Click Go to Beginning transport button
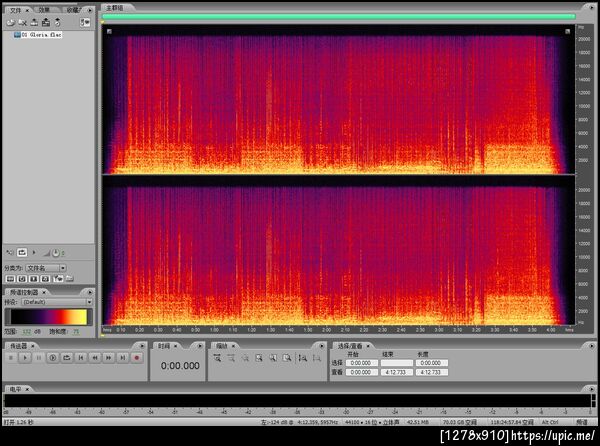The image size is (600, 446). click(x=81, y=358)
